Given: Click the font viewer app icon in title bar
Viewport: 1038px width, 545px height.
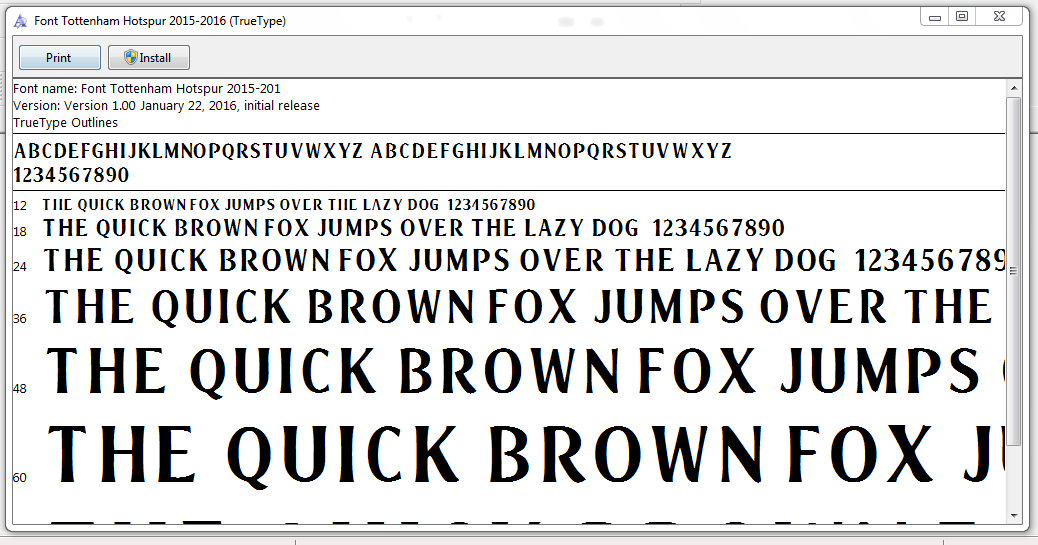Looking at the screenshot, I should [x=21, y=21].
